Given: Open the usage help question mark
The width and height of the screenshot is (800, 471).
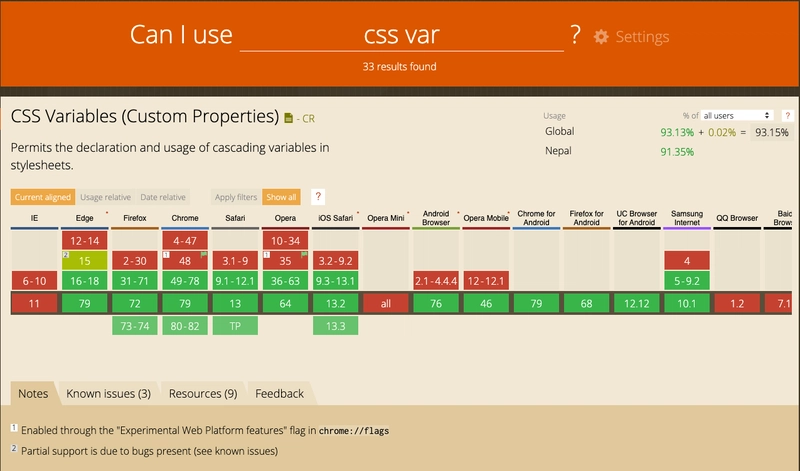Looking at the screenshot, I should point(787,116).
